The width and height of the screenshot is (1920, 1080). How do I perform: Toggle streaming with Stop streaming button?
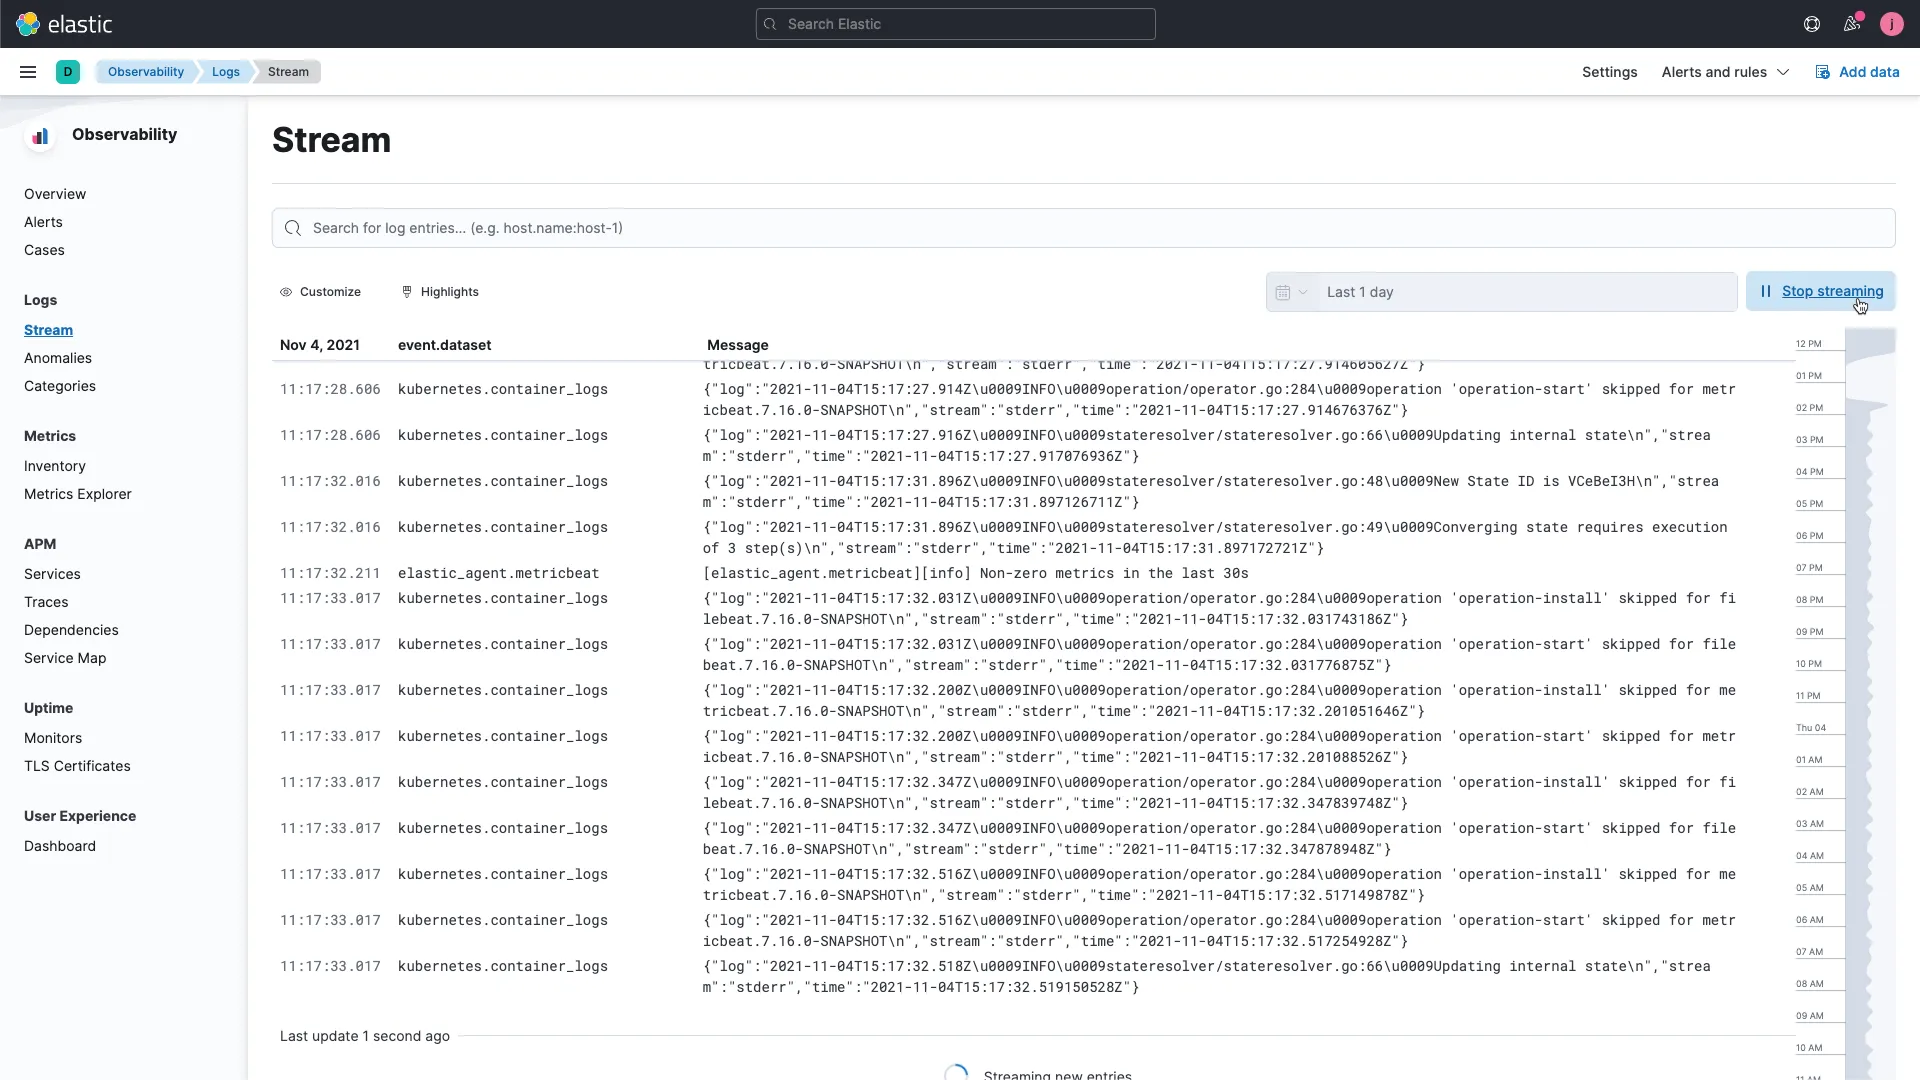point(1824,290)
